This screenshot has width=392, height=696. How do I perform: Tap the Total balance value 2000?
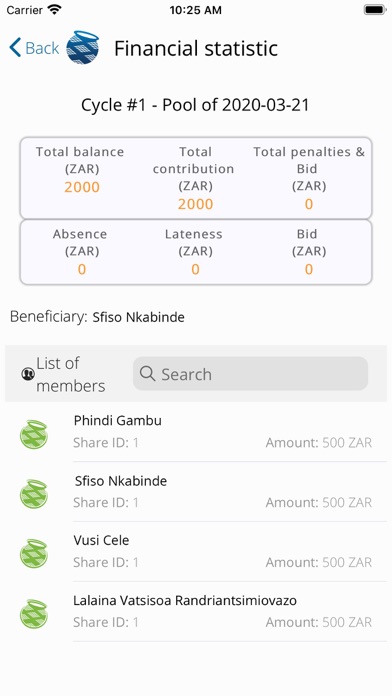click(82, 187)
